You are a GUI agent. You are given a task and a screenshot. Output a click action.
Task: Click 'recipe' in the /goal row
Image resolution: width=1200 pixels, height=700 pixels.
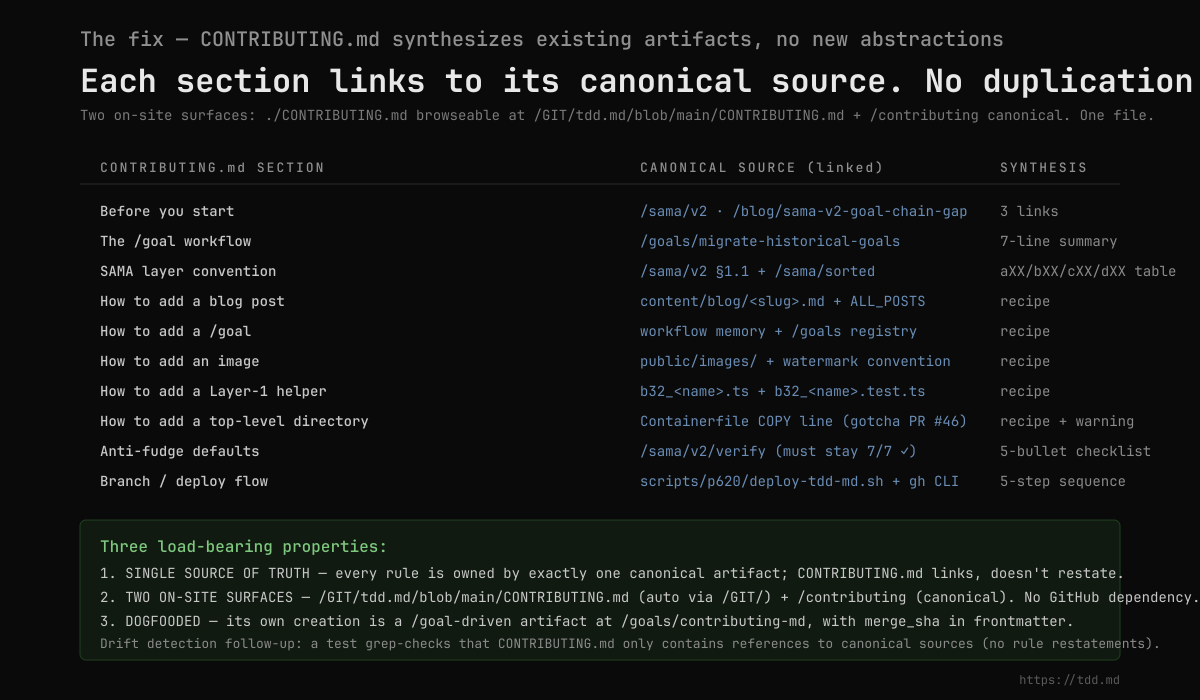(1025, 331)
